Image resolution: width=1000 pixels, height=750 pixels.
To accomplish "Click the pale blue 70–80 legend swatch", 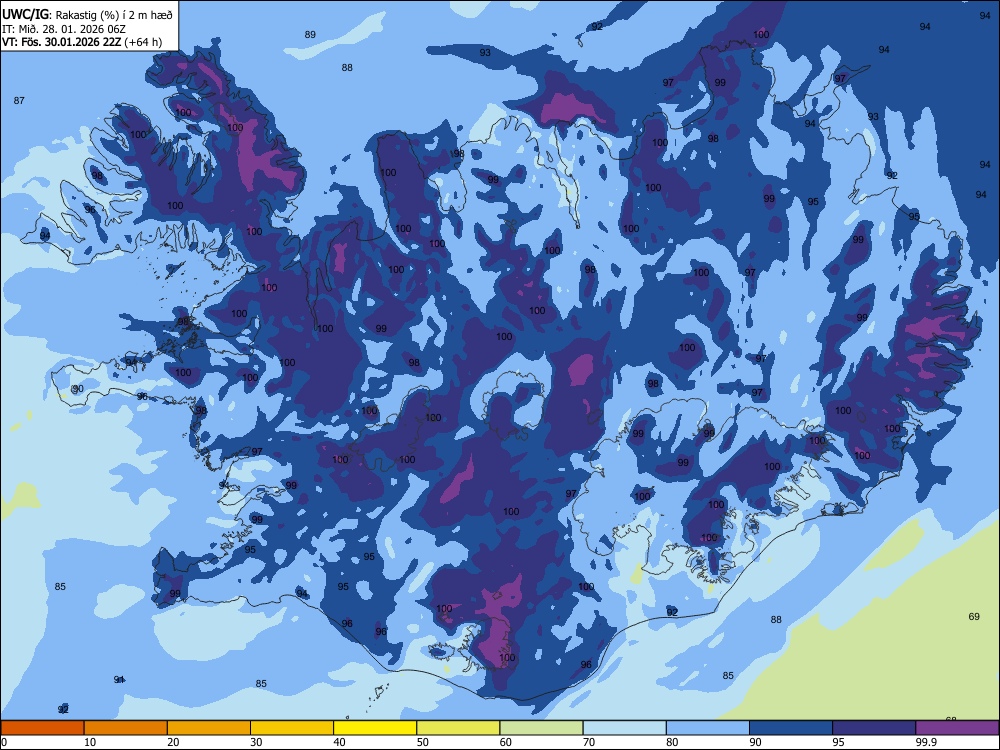I will coord(624,728).
